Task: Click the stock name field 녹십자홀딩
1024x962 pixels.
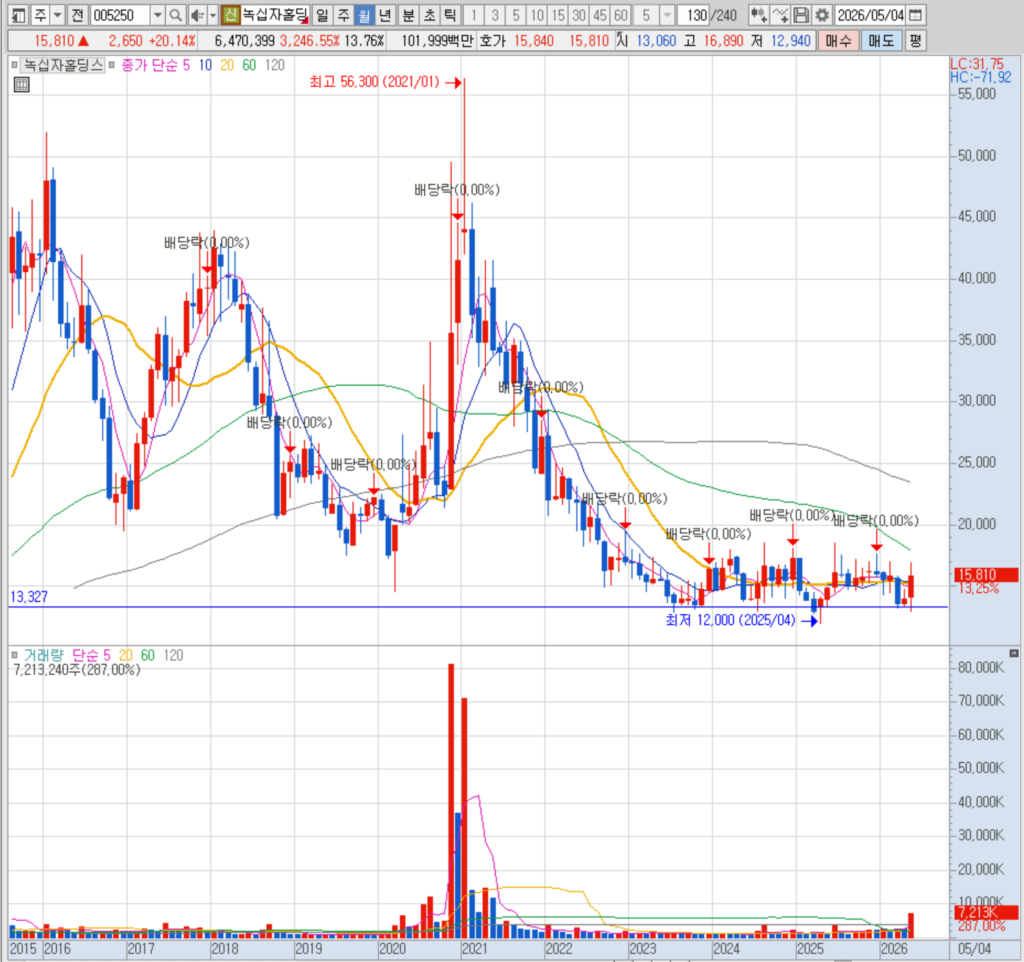Action: coord(274,15)
